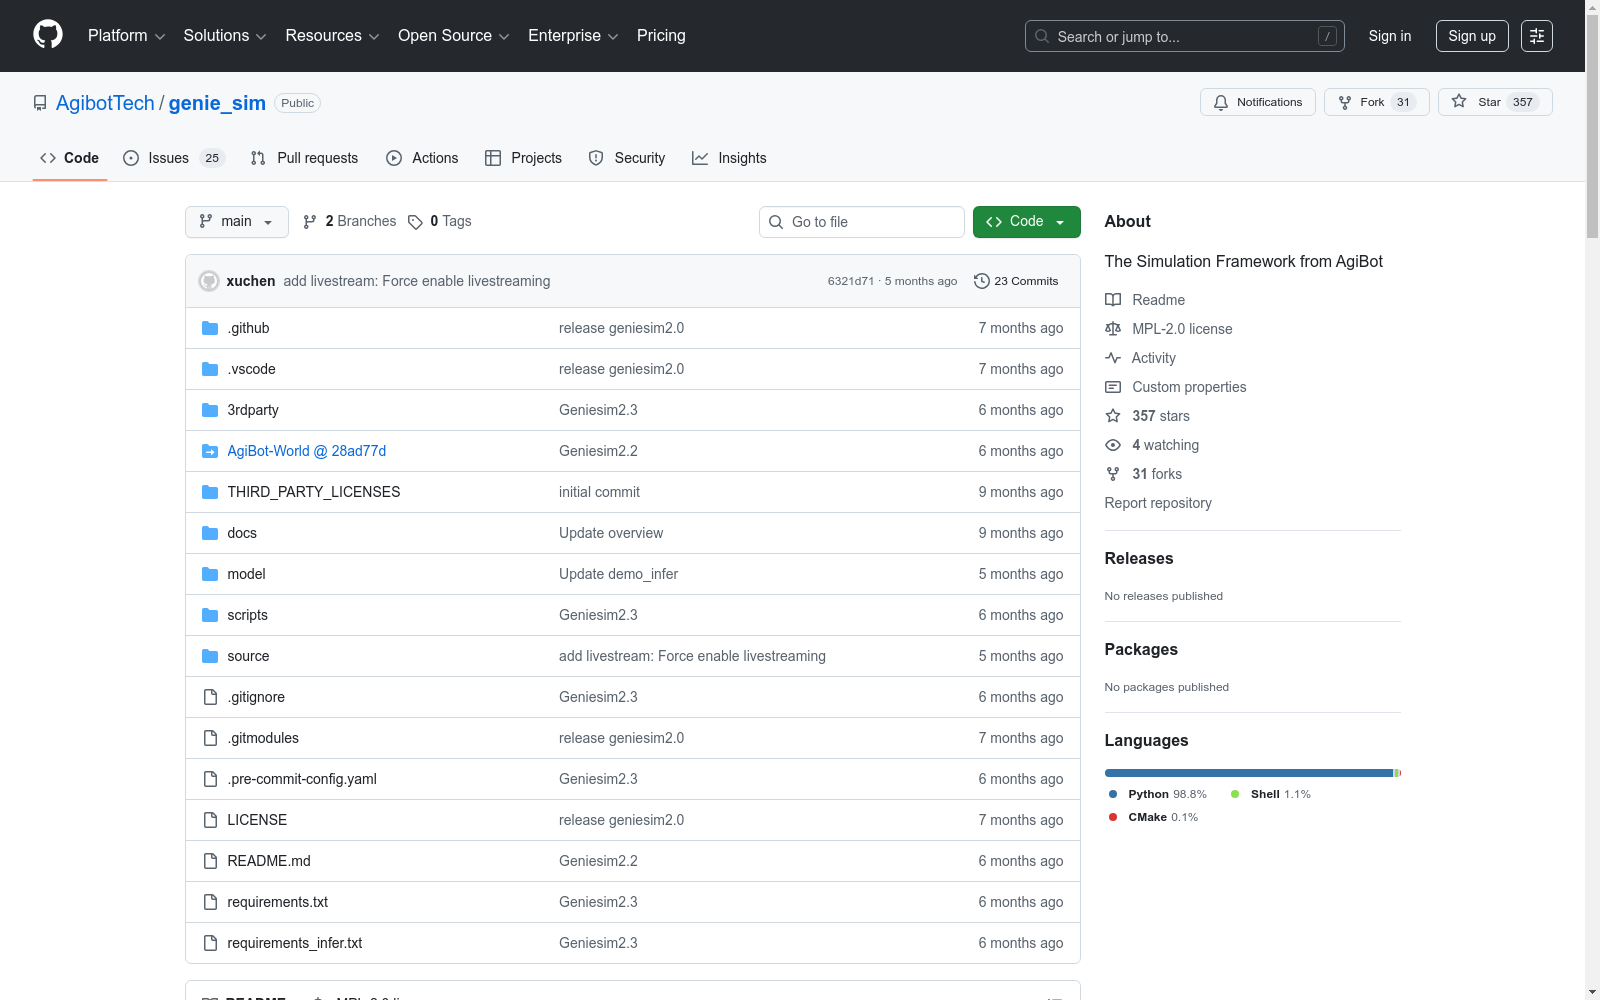Click the Fork icon button
The width and height of the screenshot is (1600, 1000).
click(x=1345, y=102)
